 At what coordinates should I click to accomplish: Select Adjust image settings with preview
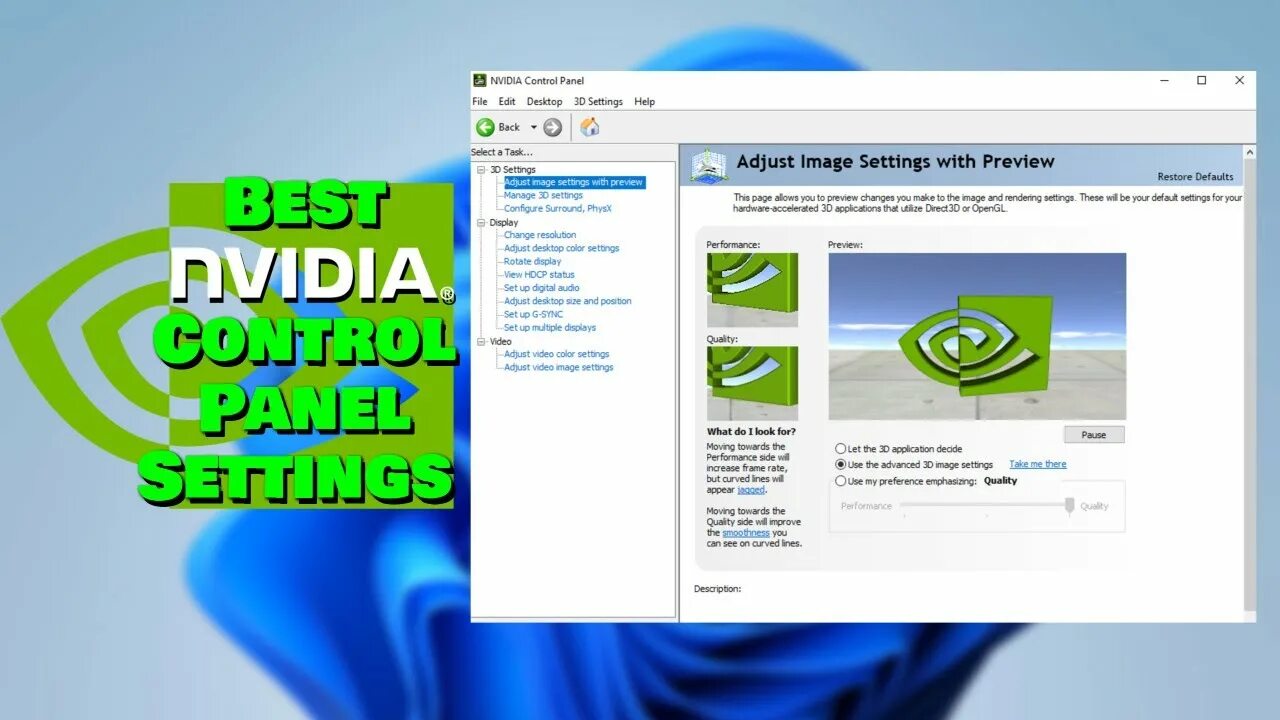pos(574,182)
